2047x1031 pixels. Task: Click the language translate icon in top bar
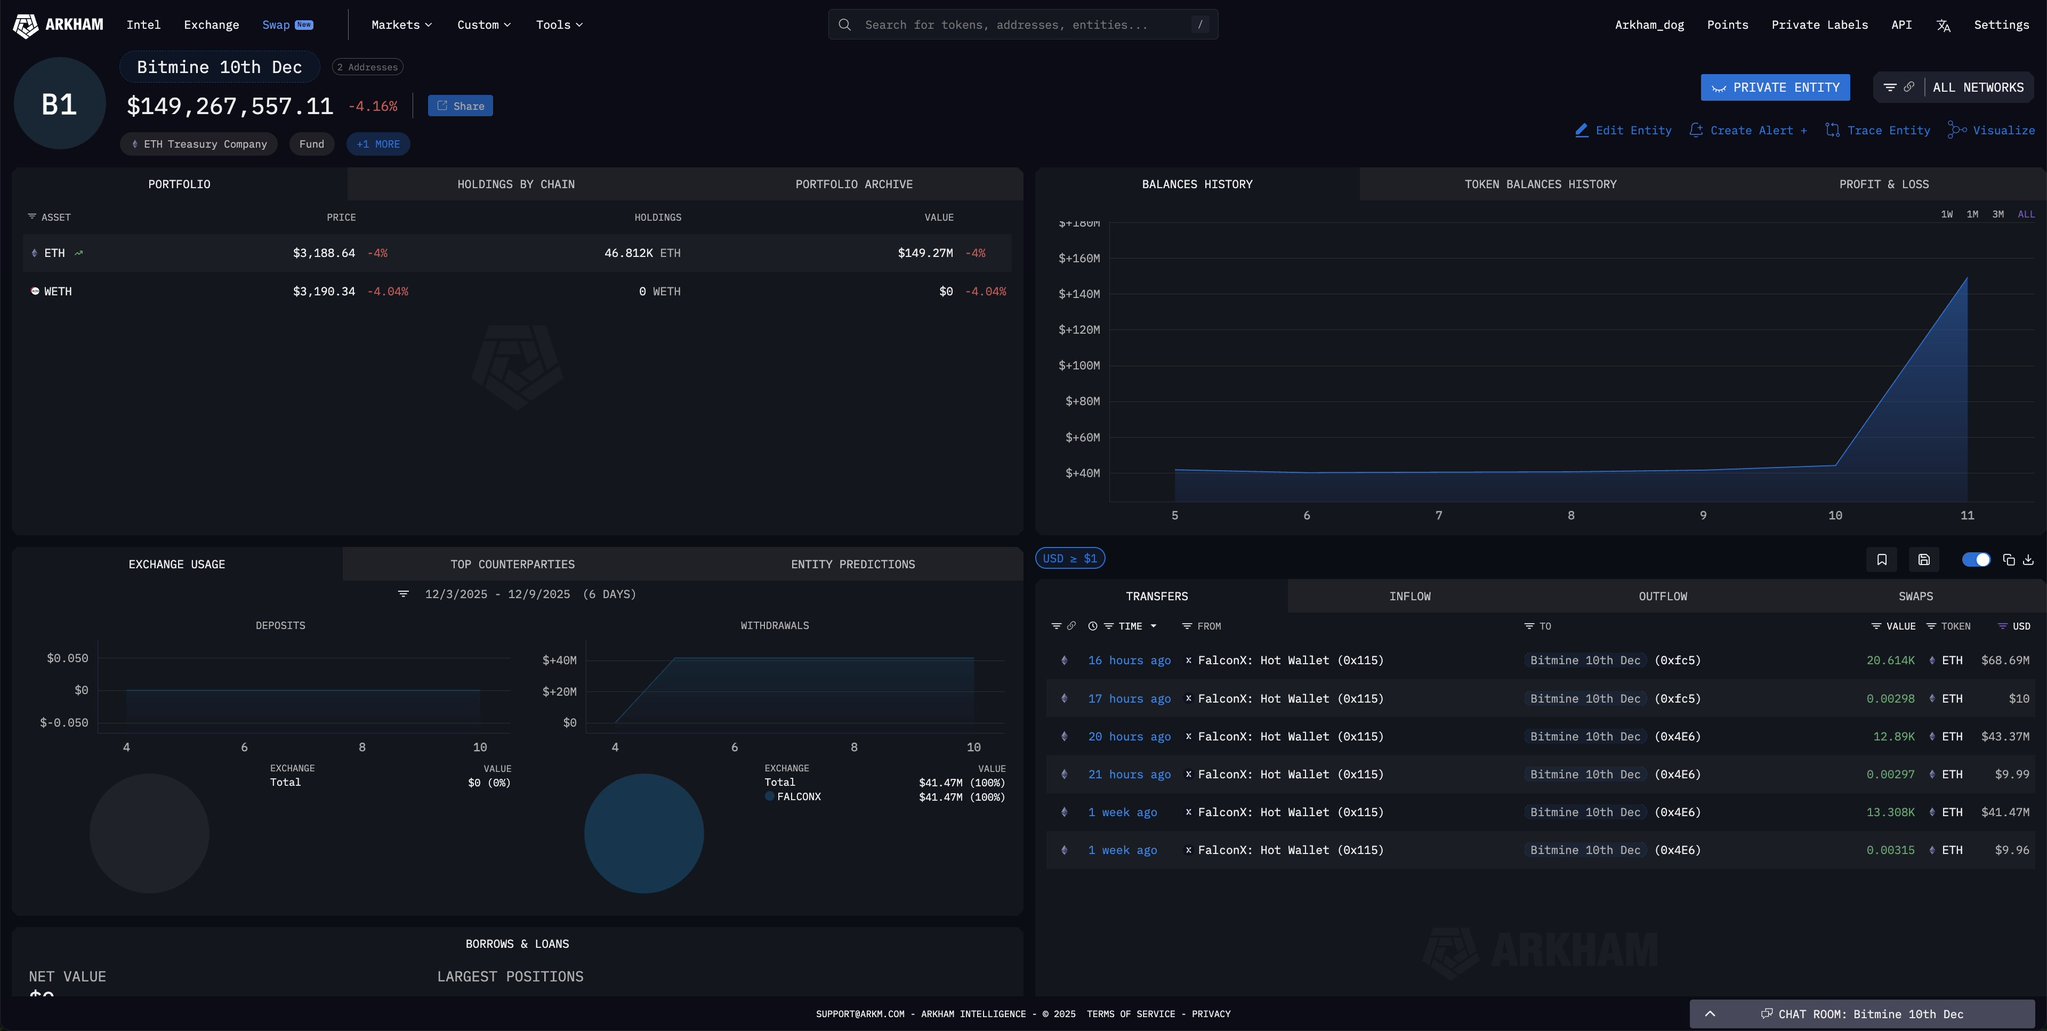tap(1943, 26)
